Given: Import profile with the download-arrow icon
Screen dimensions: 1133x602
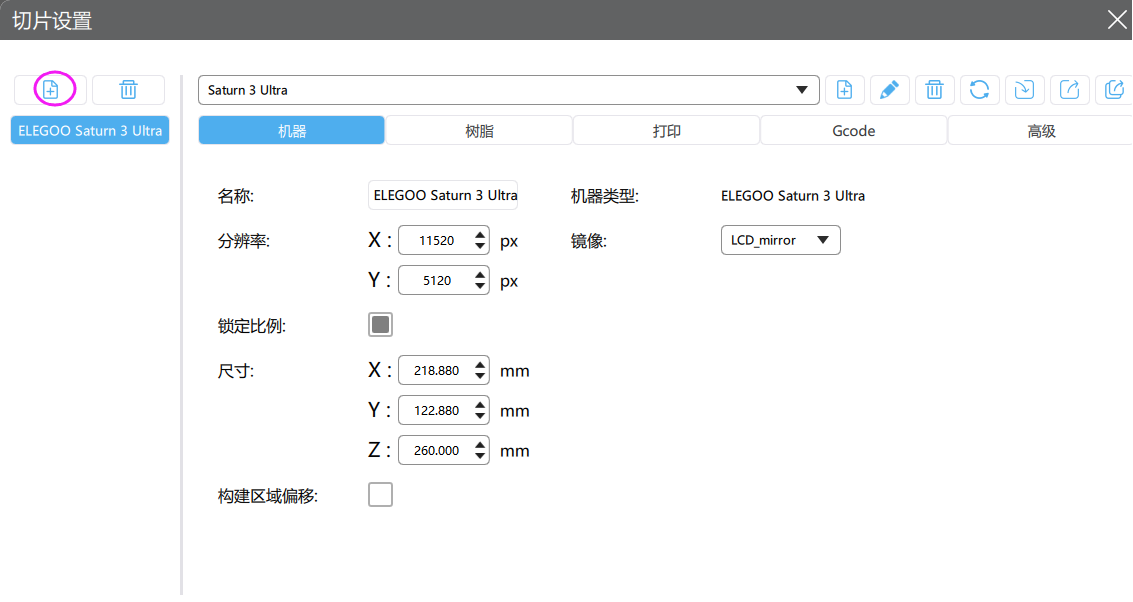Looking at the screenshot, I should click(1025, 90).
